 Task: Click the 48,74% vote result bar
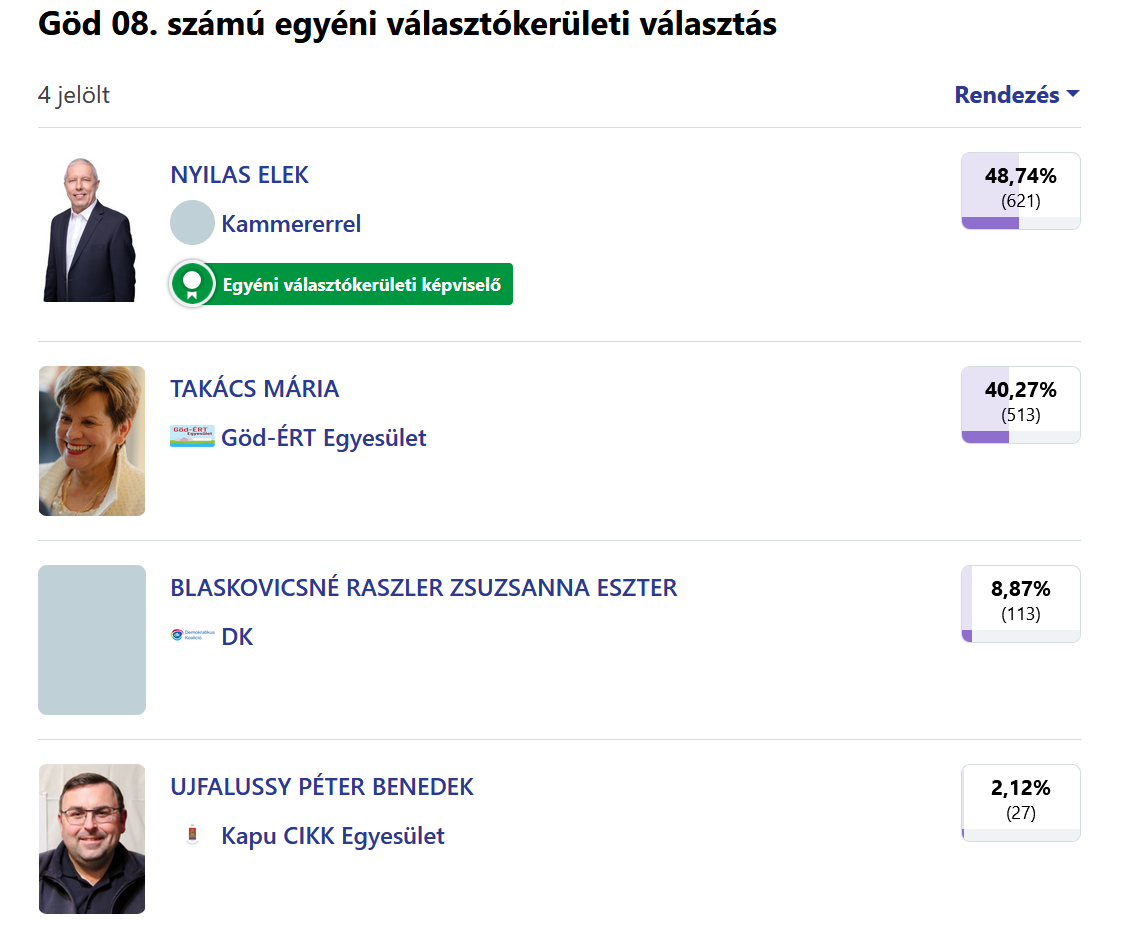(x=1020, y=191)
